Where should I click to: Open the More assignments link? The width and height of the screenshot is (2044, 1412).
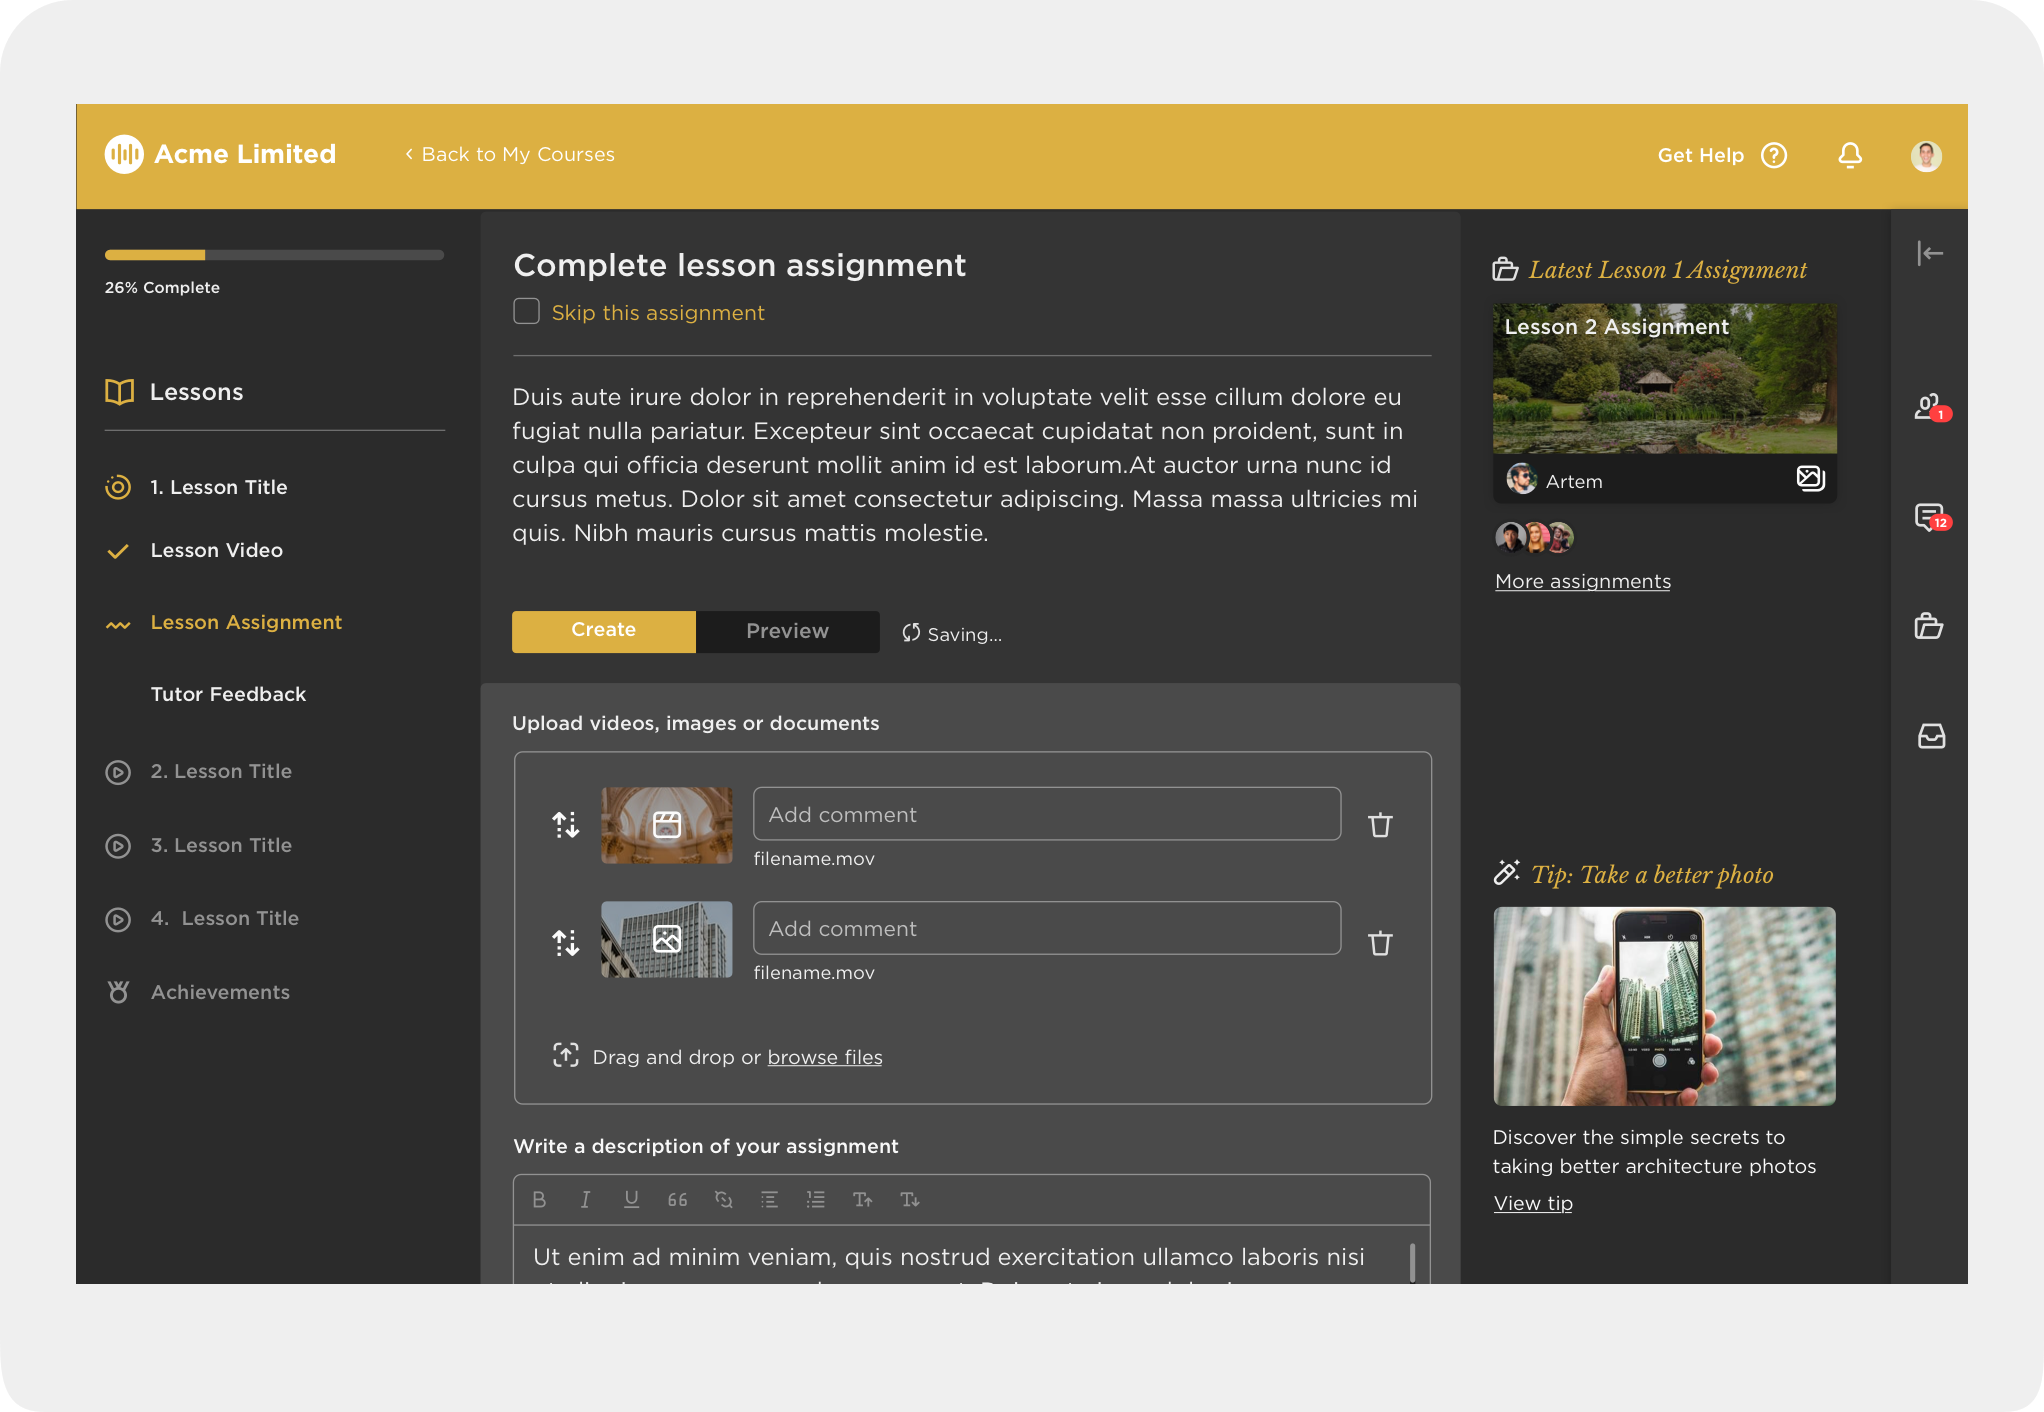tap(1582, 582)
